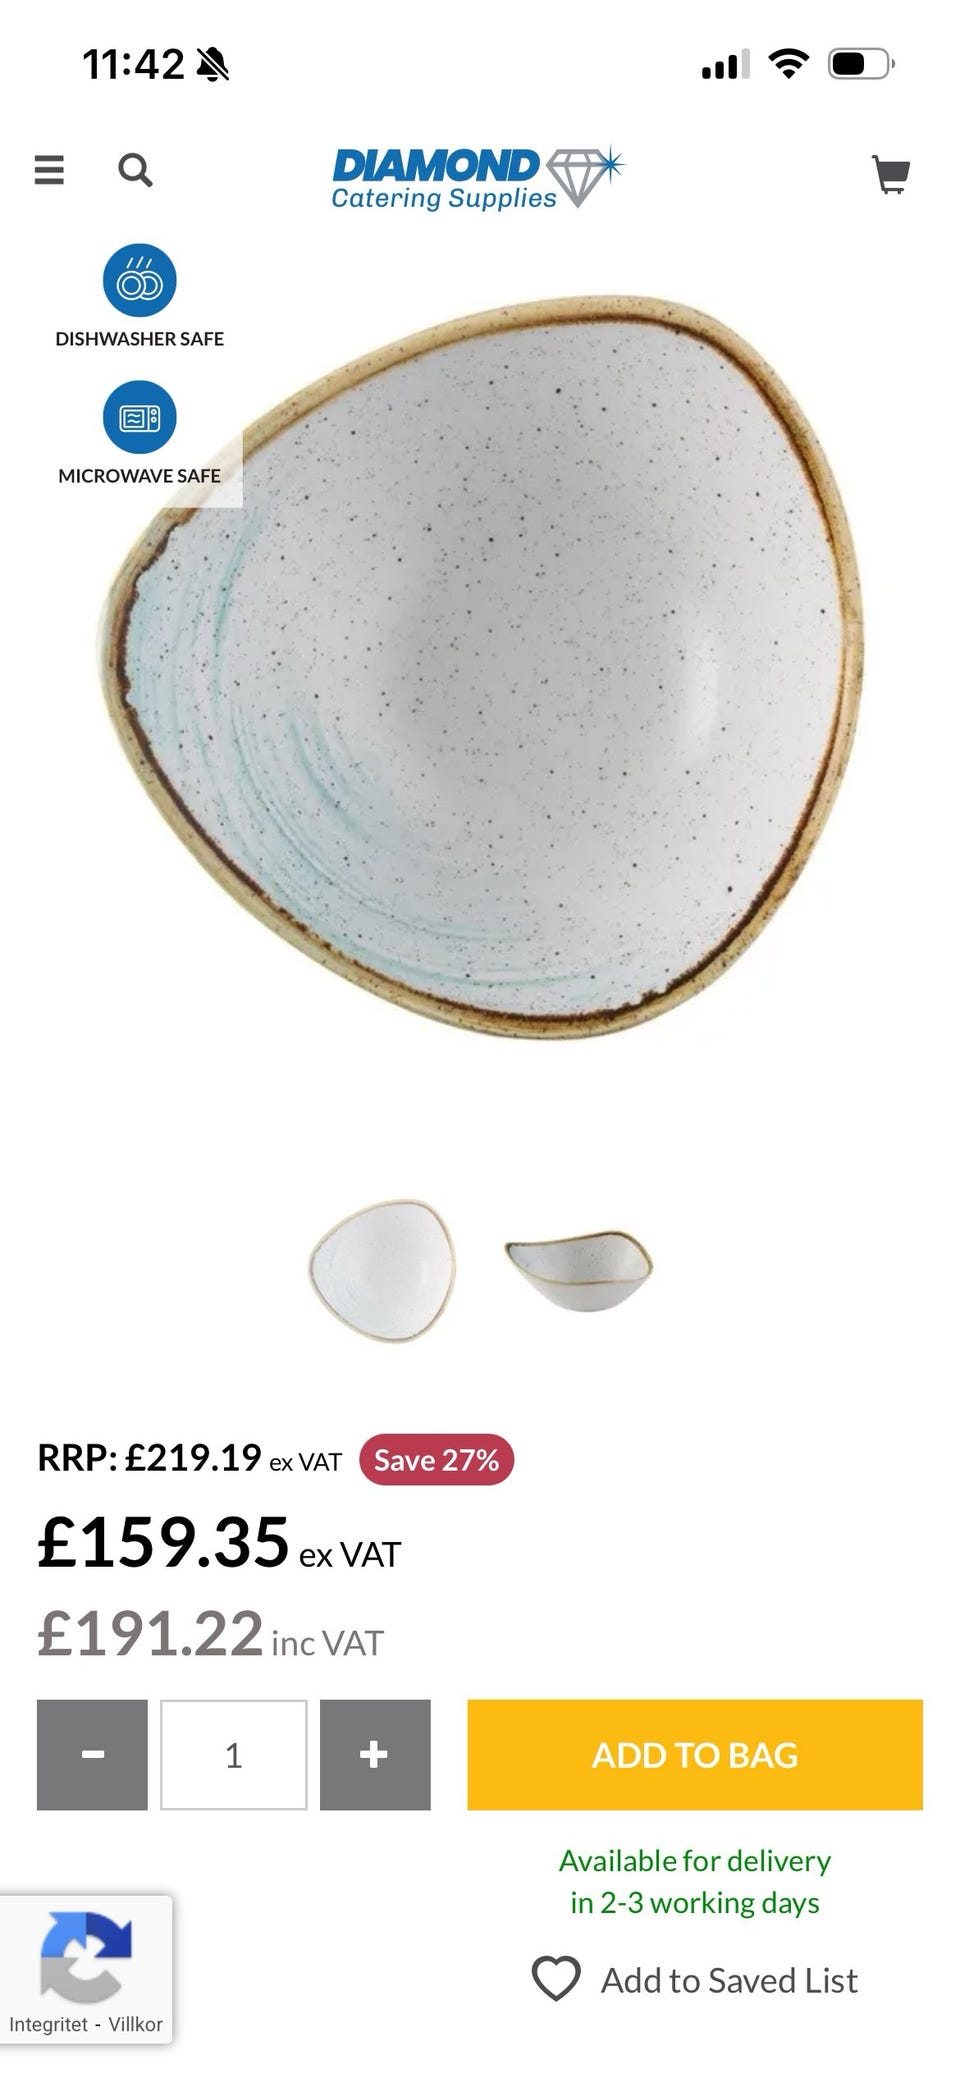Tap the battery indicator in status bar
This screenshot has width=960, height=2078.
861,65
